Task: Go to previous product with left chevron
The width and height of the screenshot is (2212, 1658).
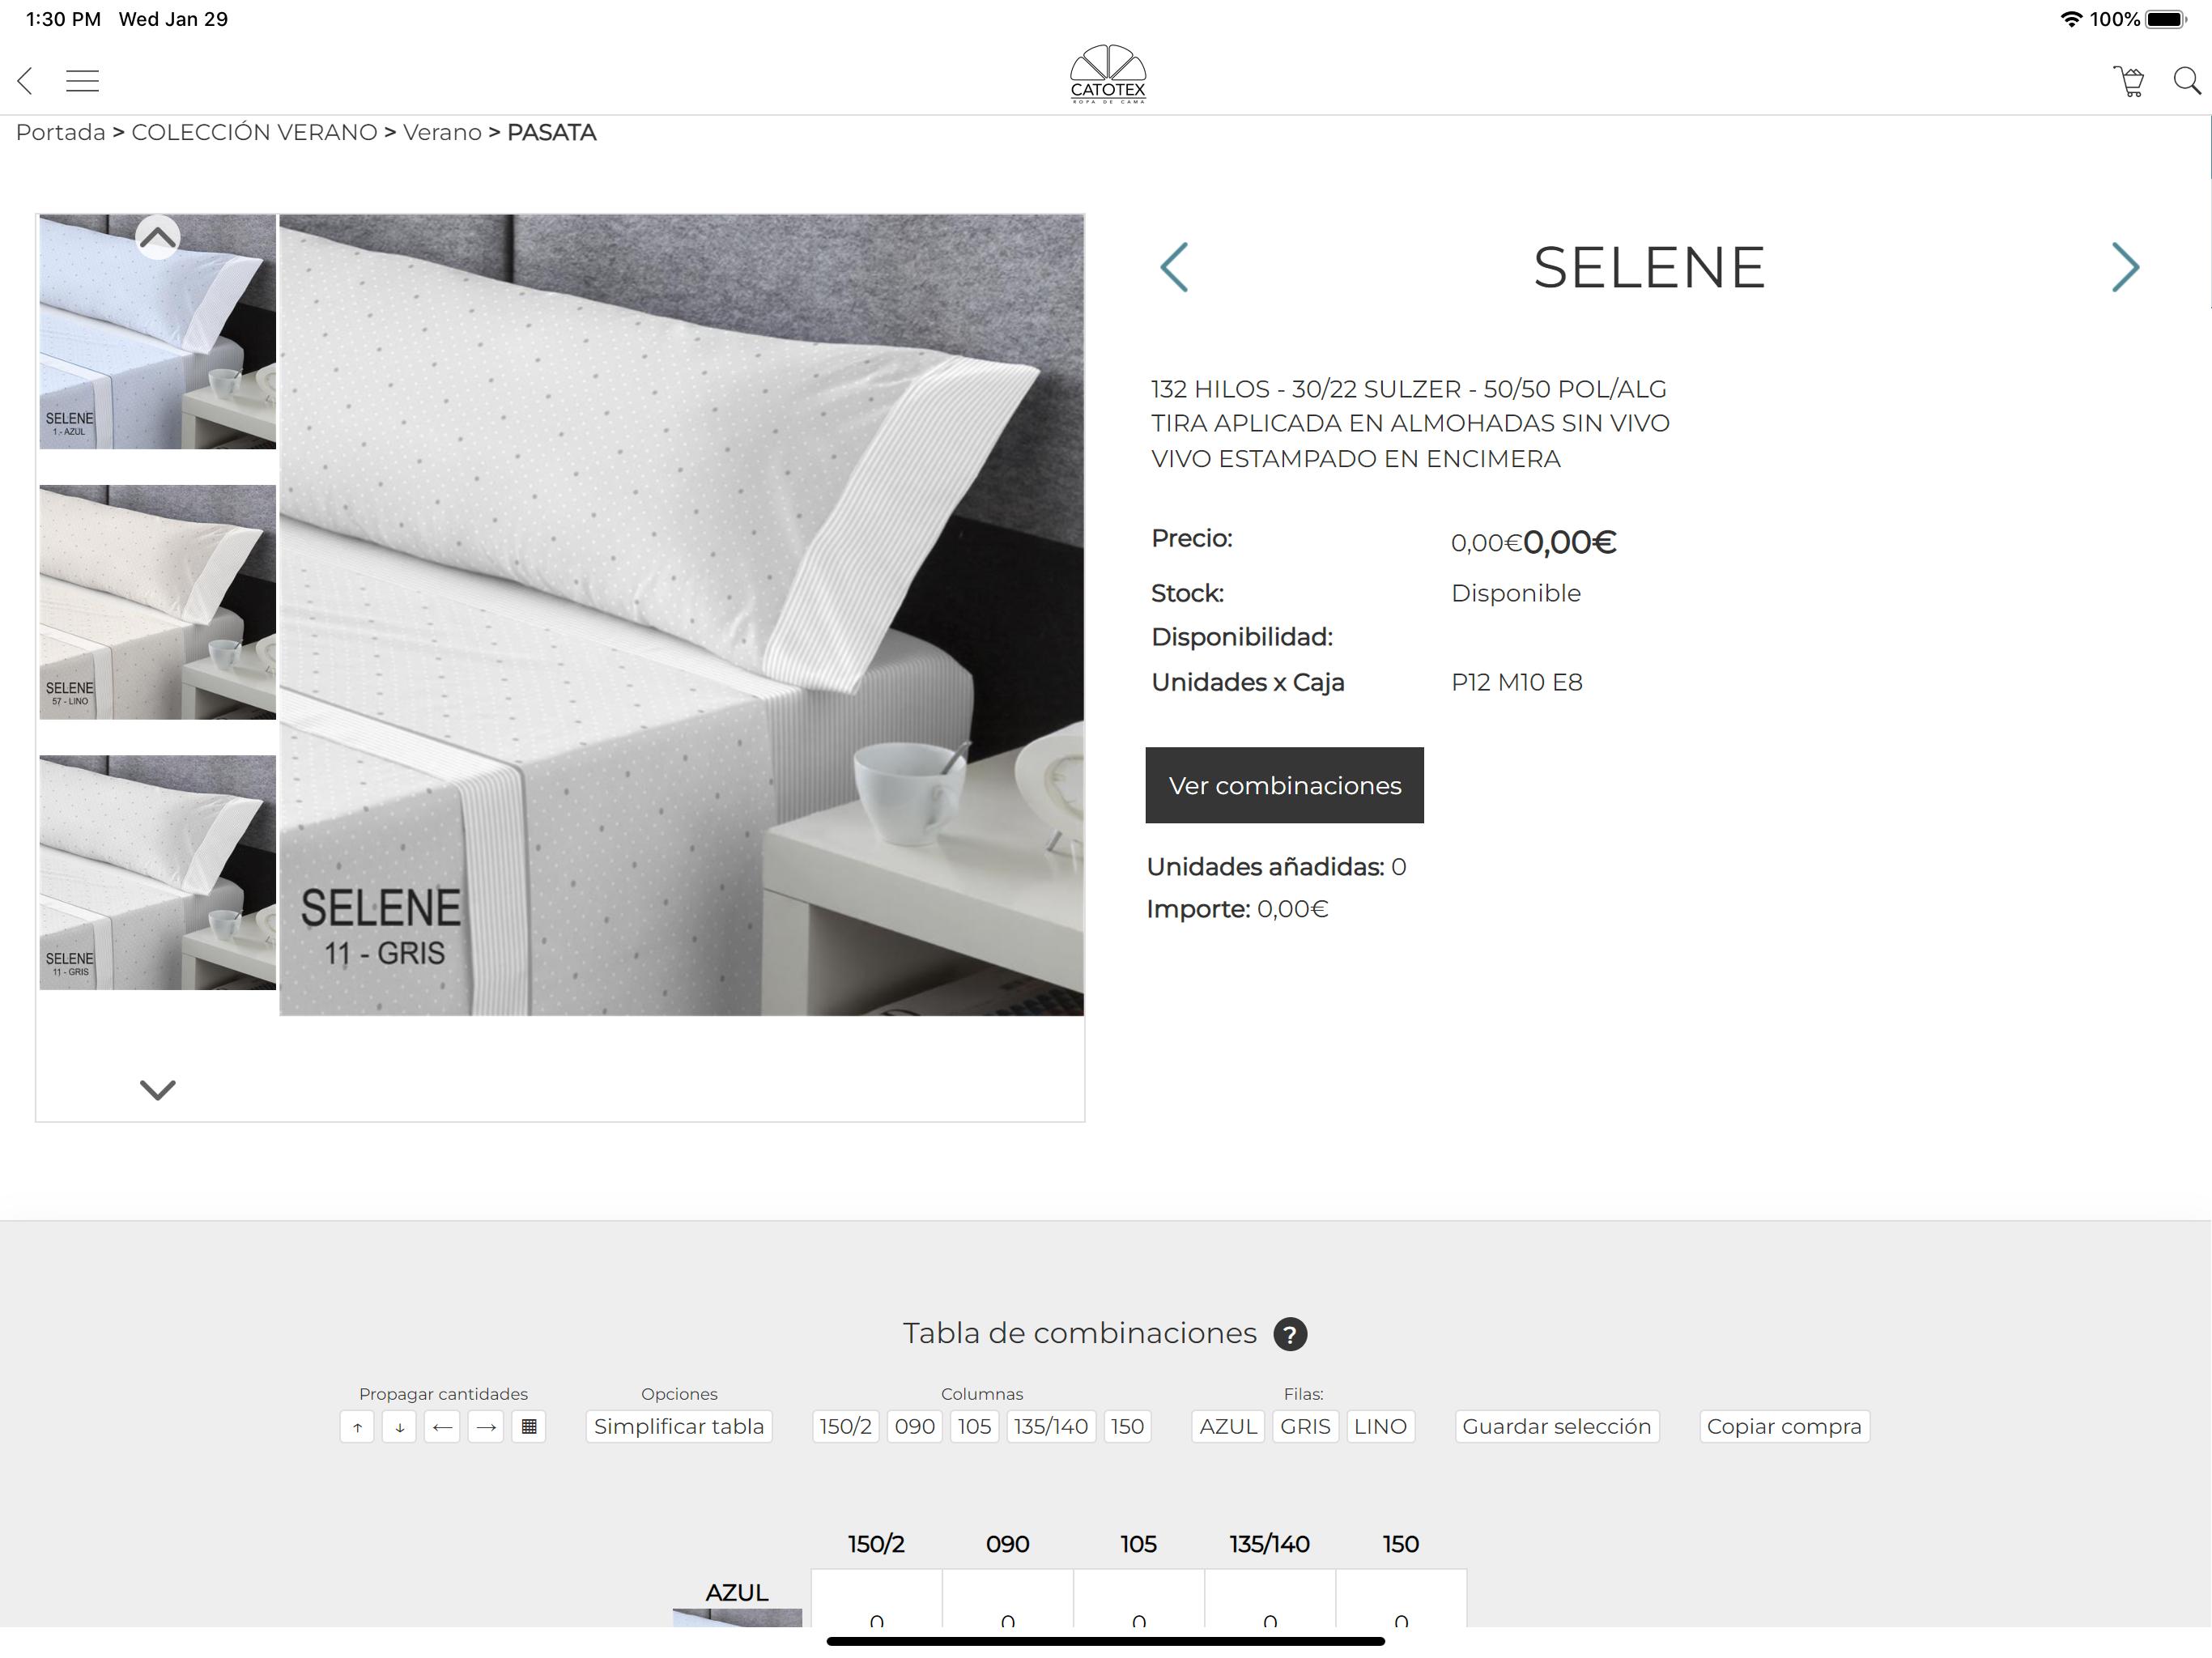Action: pos(1174,267)
